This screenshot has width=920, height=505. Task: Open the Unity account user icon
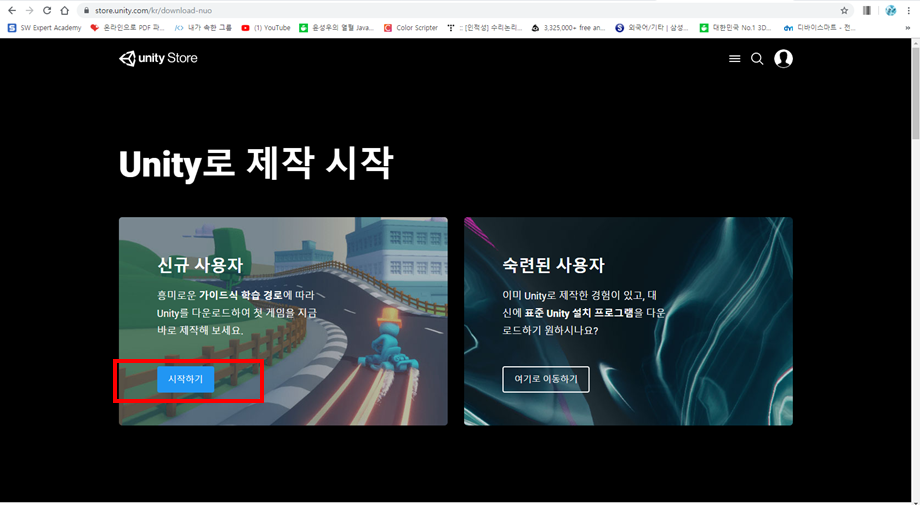tap(783, 59)
